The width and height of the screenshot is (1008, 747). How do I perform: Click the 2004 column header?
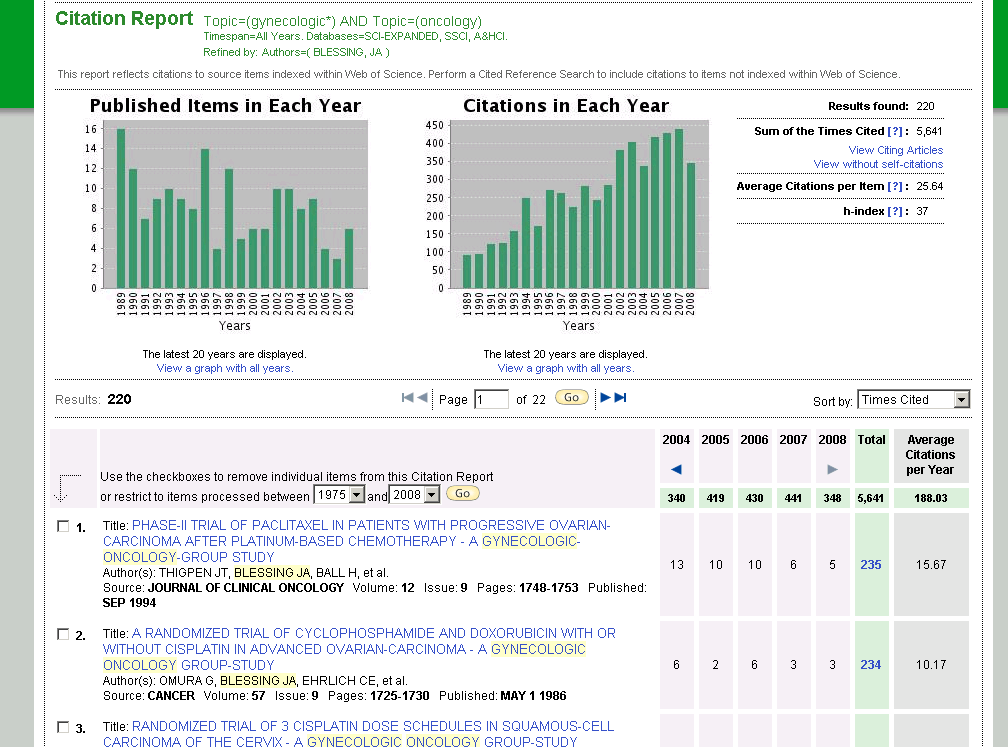click(676, 440)
